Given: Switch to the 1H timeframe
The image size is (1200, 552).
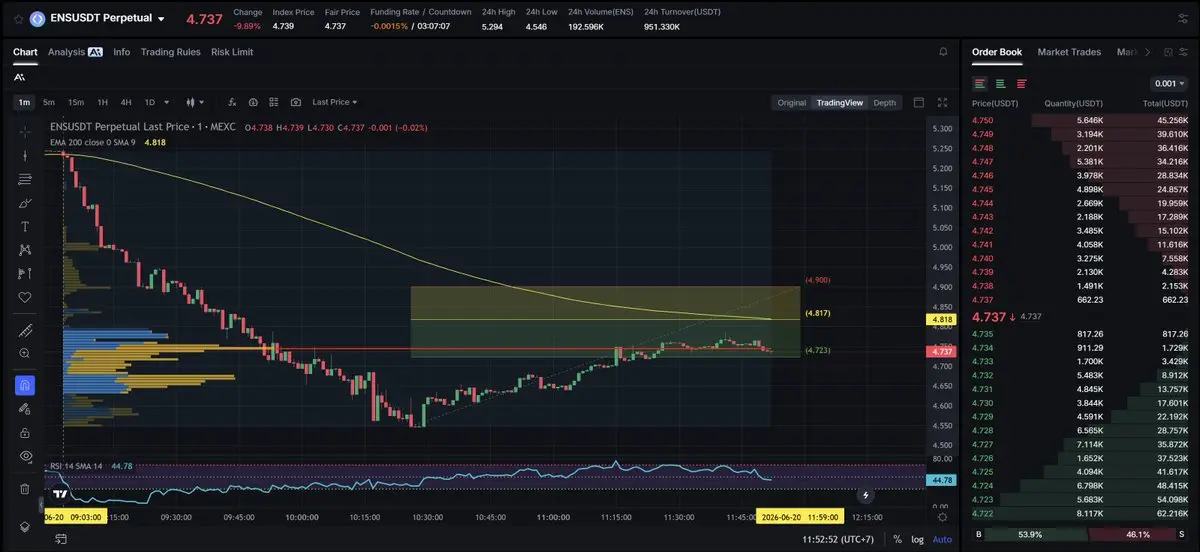Looking at the screenshot, I should [x=102, y=102].
